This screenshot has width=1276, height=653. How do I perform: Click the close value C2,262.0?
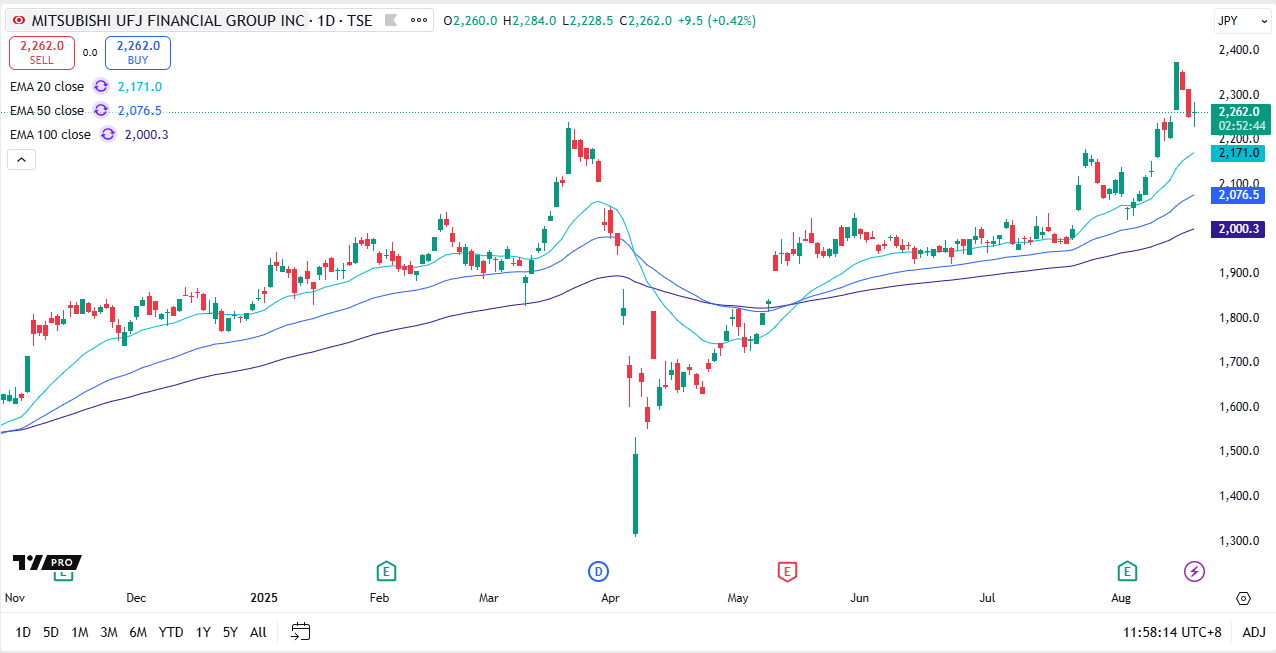[646, 21]
